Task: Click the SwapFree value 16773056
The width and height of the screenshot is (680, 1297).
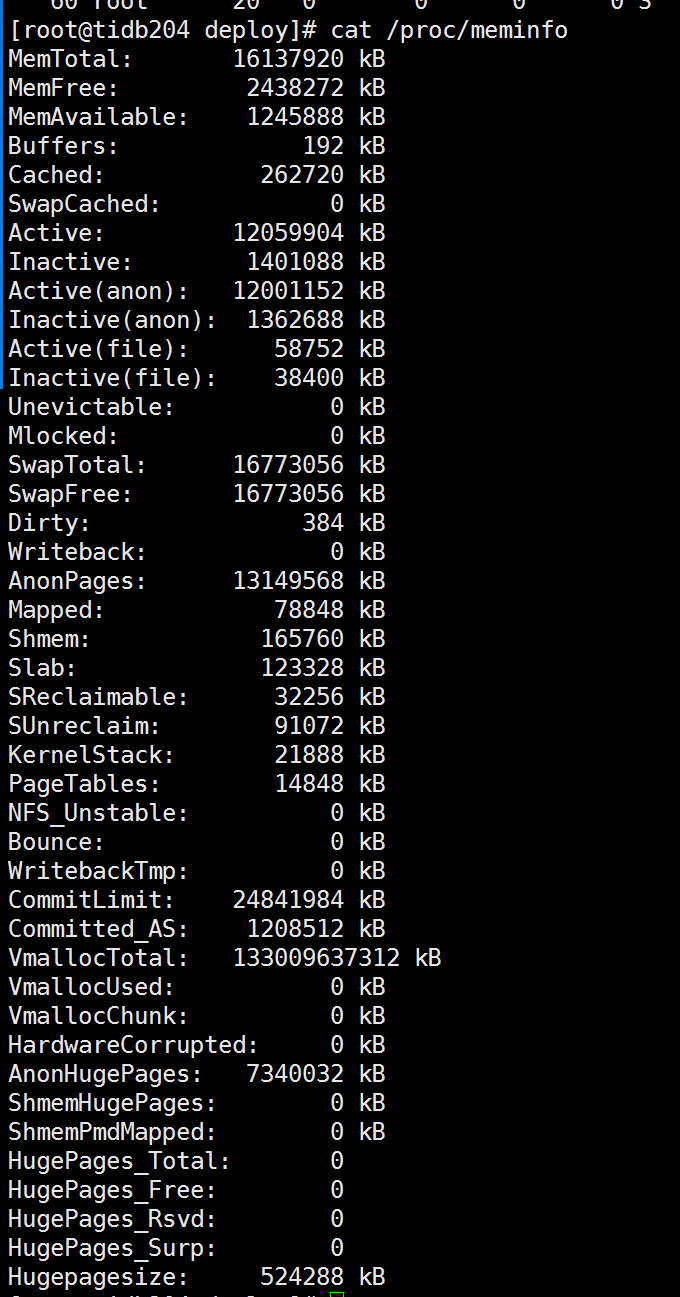Action: (288, 494)
